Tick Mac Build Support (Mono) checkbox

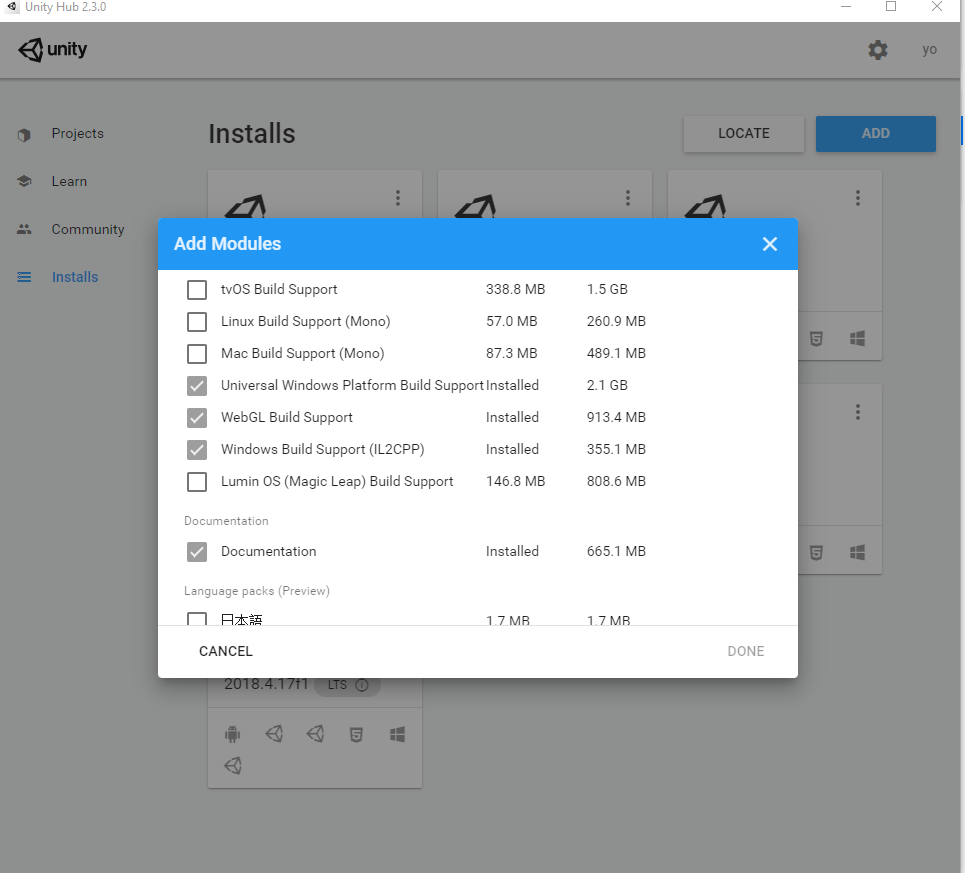click(197, 354)
